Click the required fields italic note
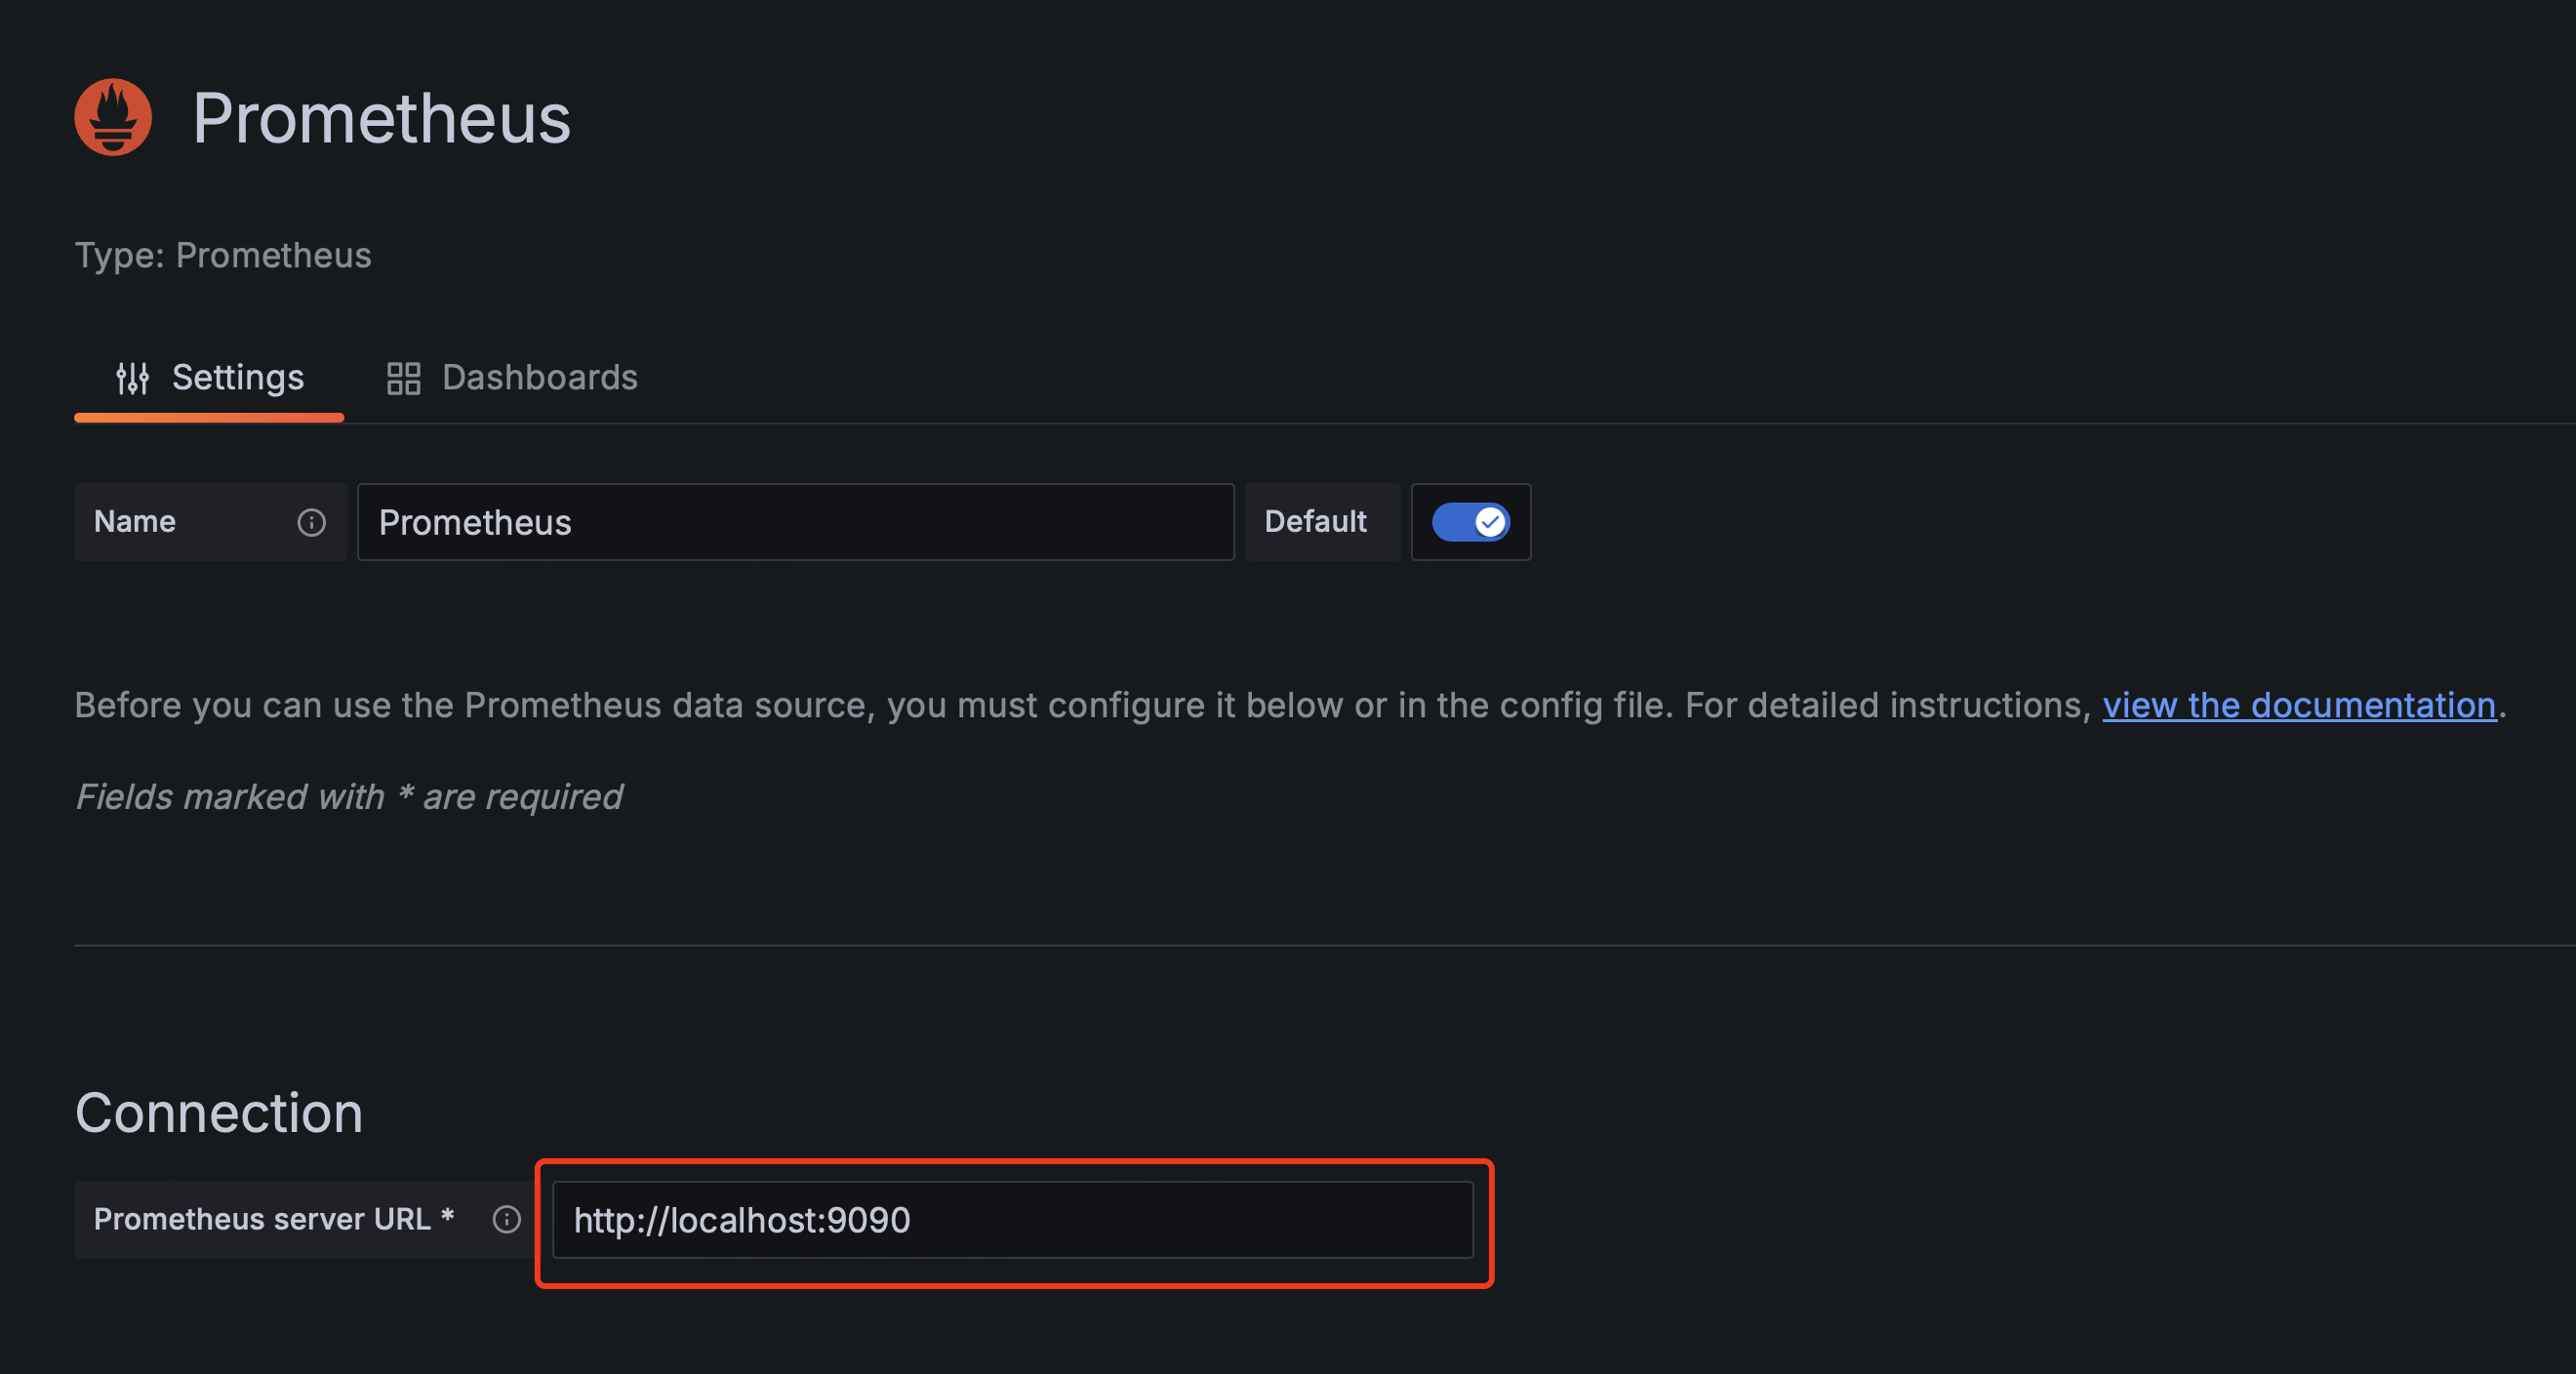This screenshot has width=2576, height=1374. tap(348, 797)
